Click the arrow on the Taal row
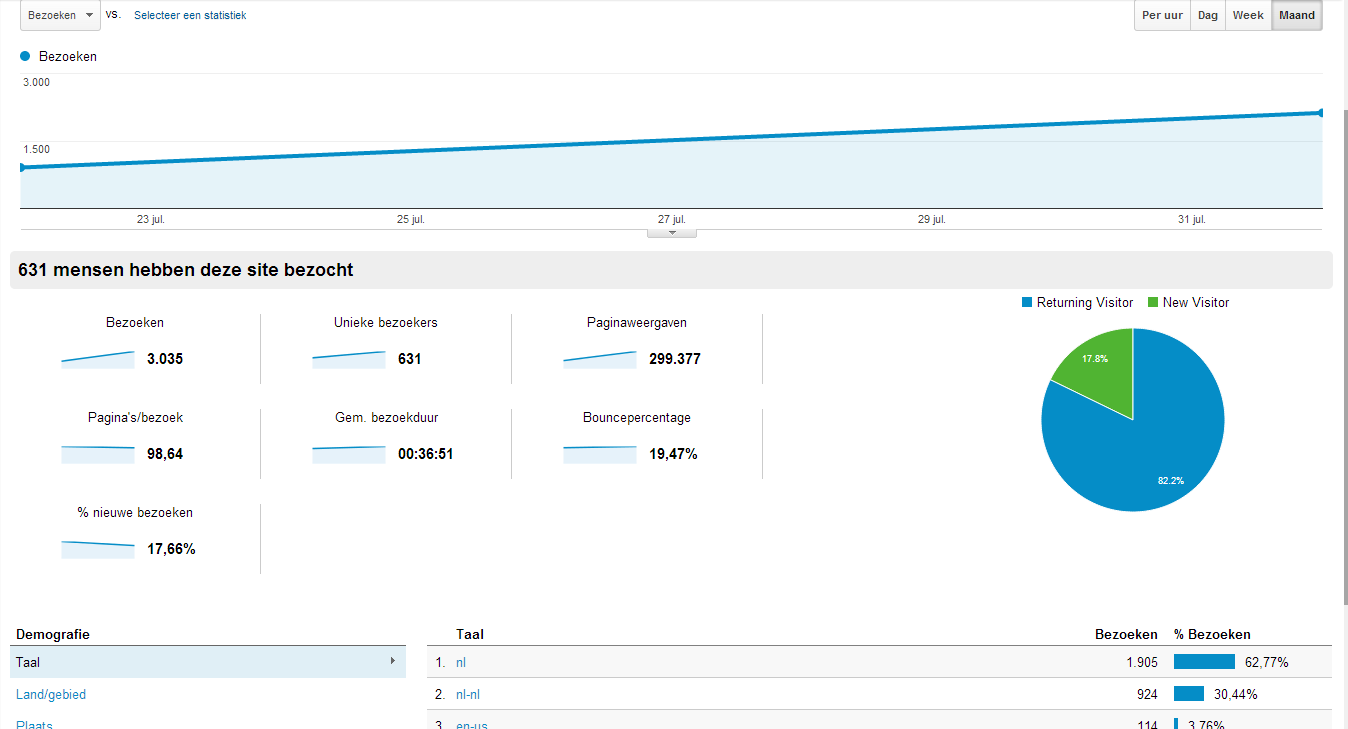This screenshot has height=729, width=1348. (x=392, y=661)
